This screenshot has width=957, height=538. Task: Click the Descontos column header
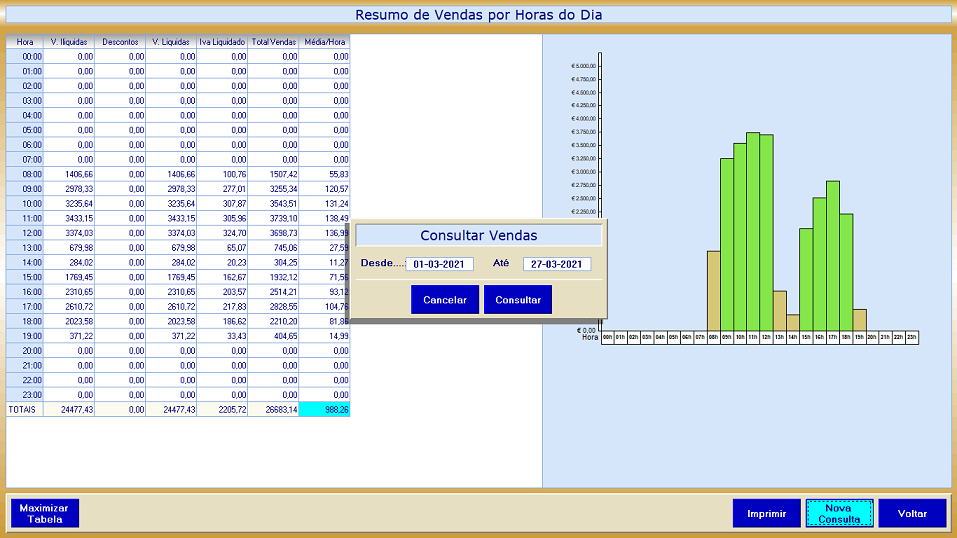tap(120, 42)
